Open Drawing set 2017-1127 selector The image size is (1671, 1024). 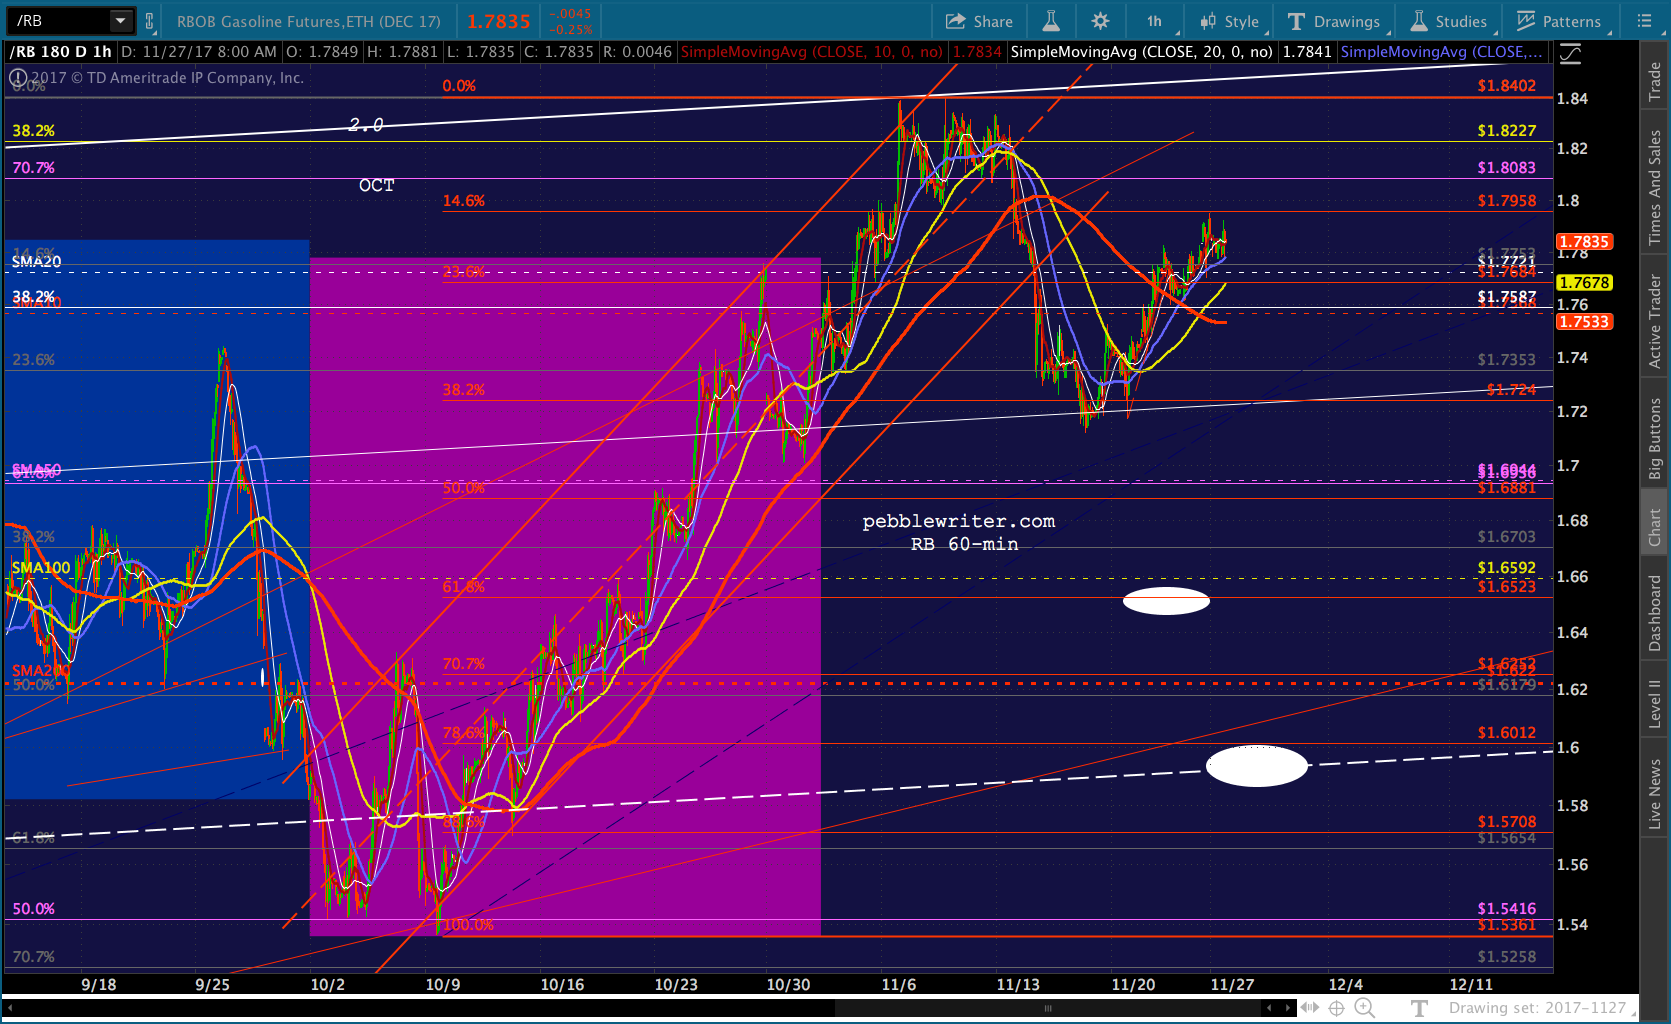coord(1538,1008)
